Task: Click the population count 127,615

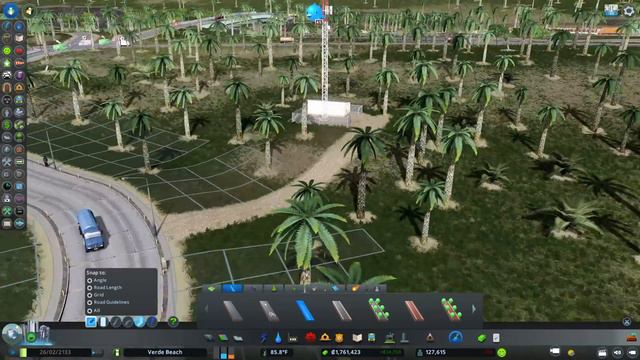Action: [436, 352]
